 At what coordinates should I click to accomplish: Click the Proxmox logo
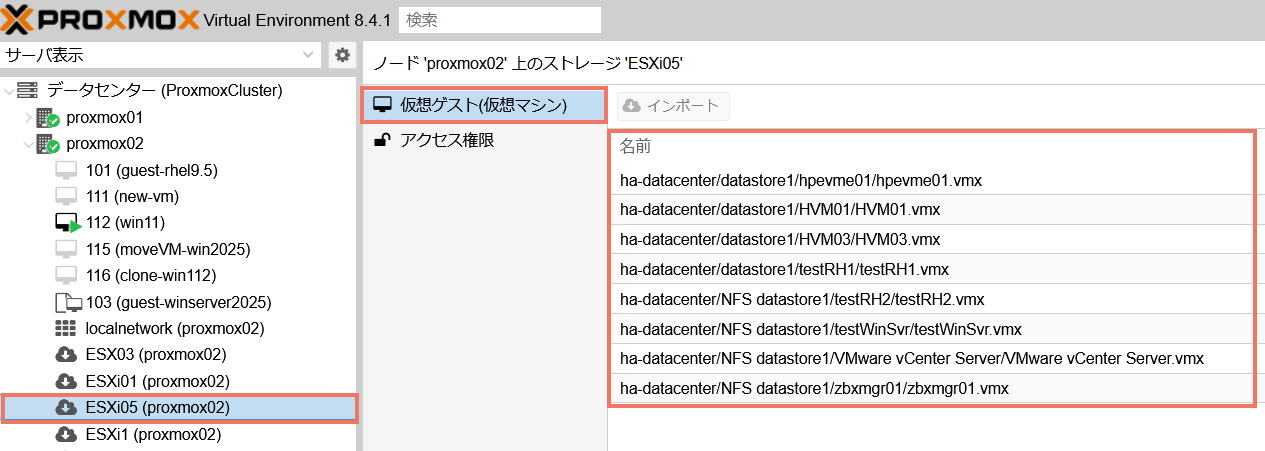coord(99,18)
